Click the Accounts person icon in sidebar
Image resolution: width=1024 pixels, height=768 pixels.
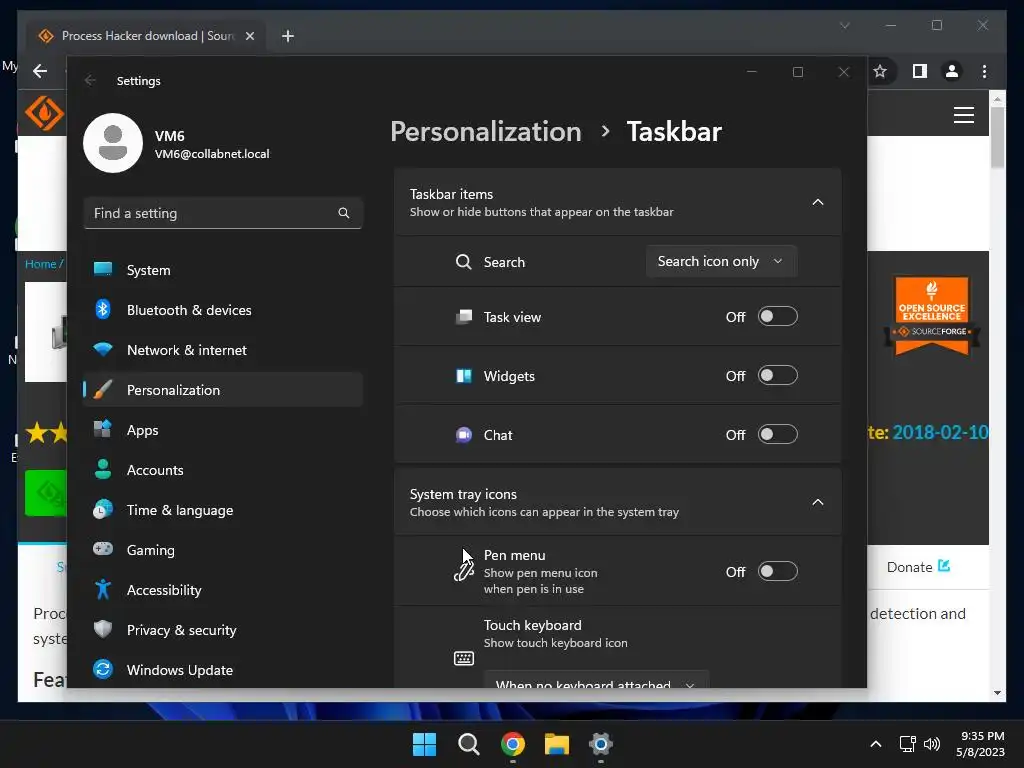click(103, 469)
